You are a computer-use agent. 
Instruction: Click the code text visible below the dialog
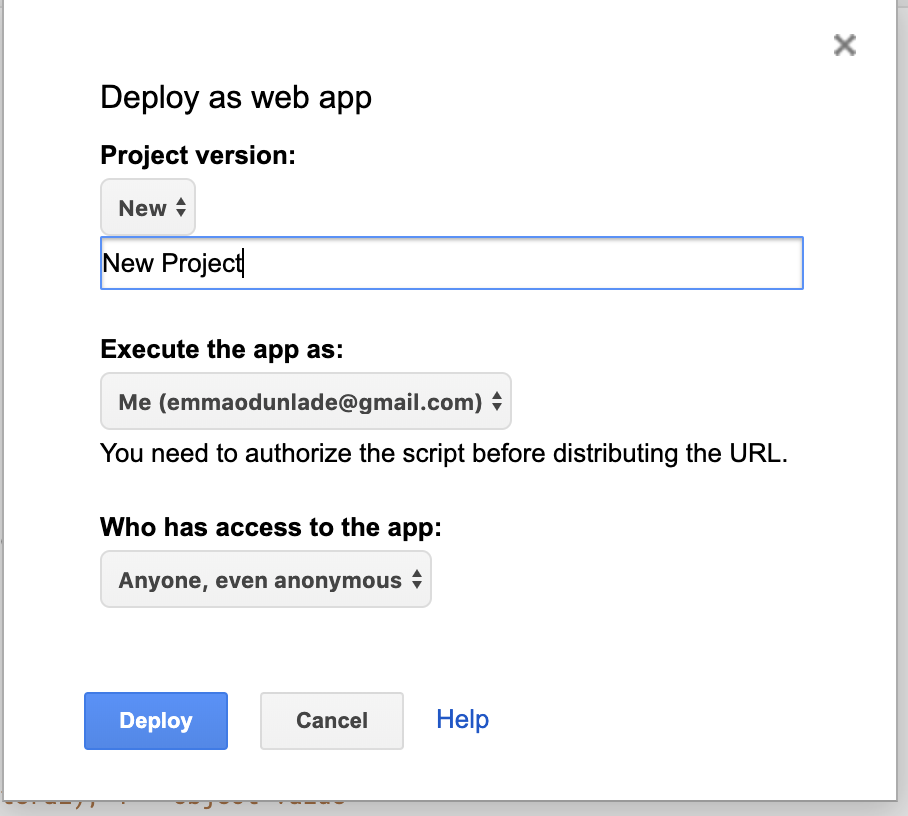point(174,803)
